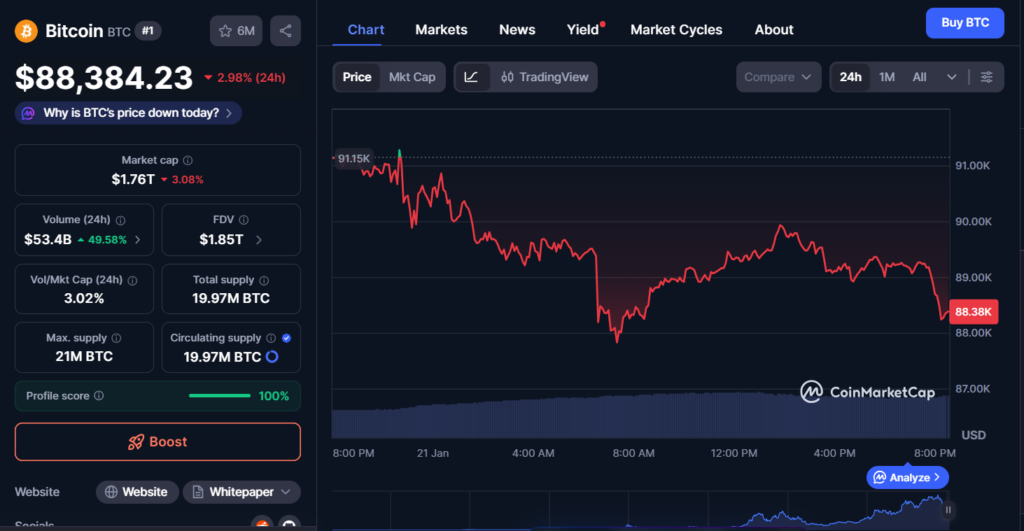
Task: Expand more time ranges chevron after All
Action: point(951,77)
